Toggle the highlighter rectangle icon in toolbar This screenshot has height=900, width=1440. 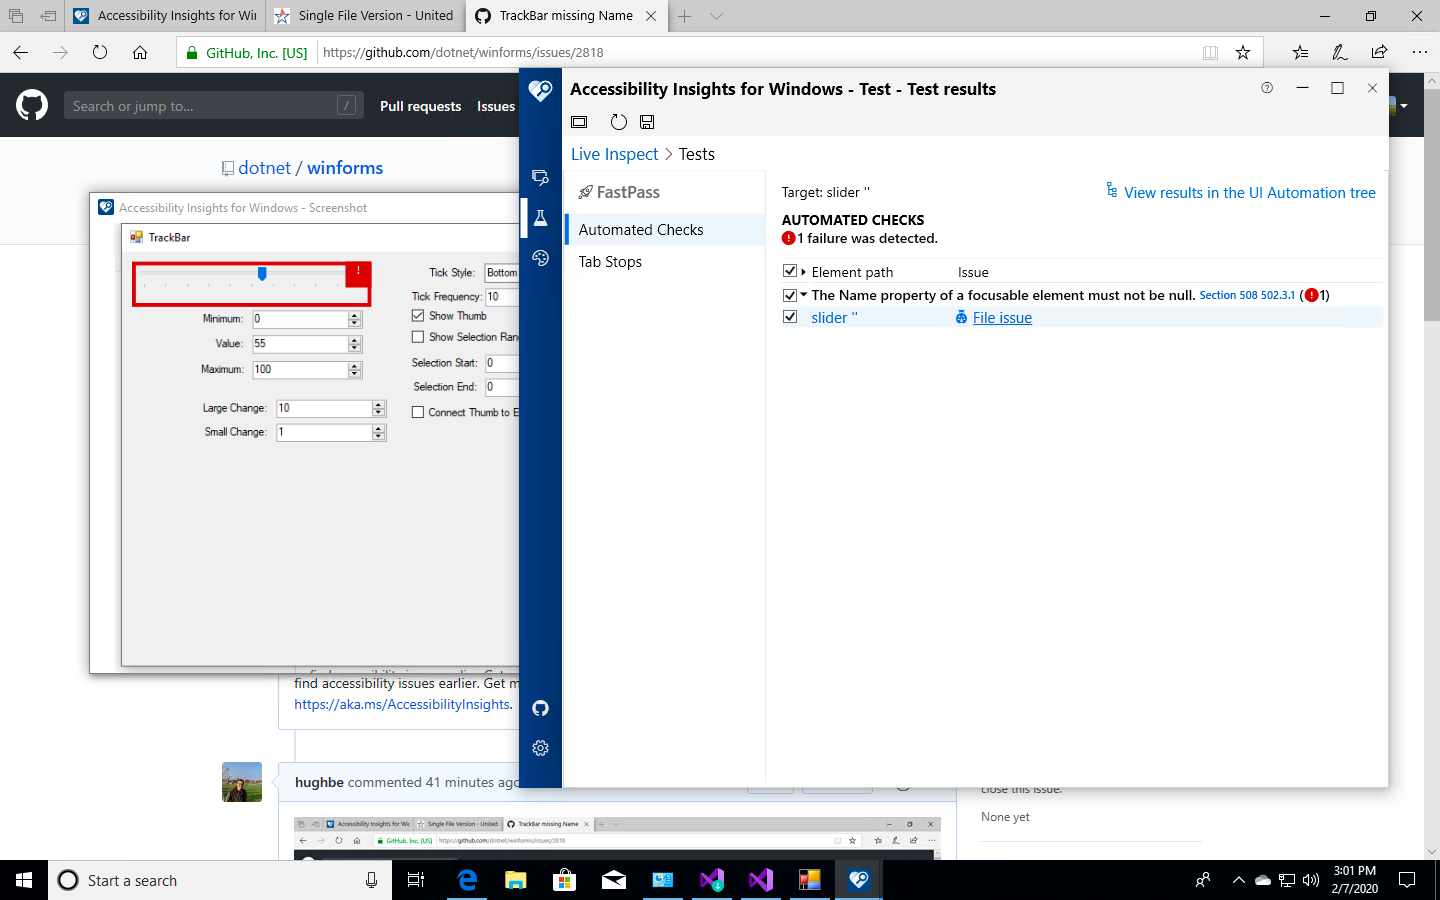(x=578, y=121)
